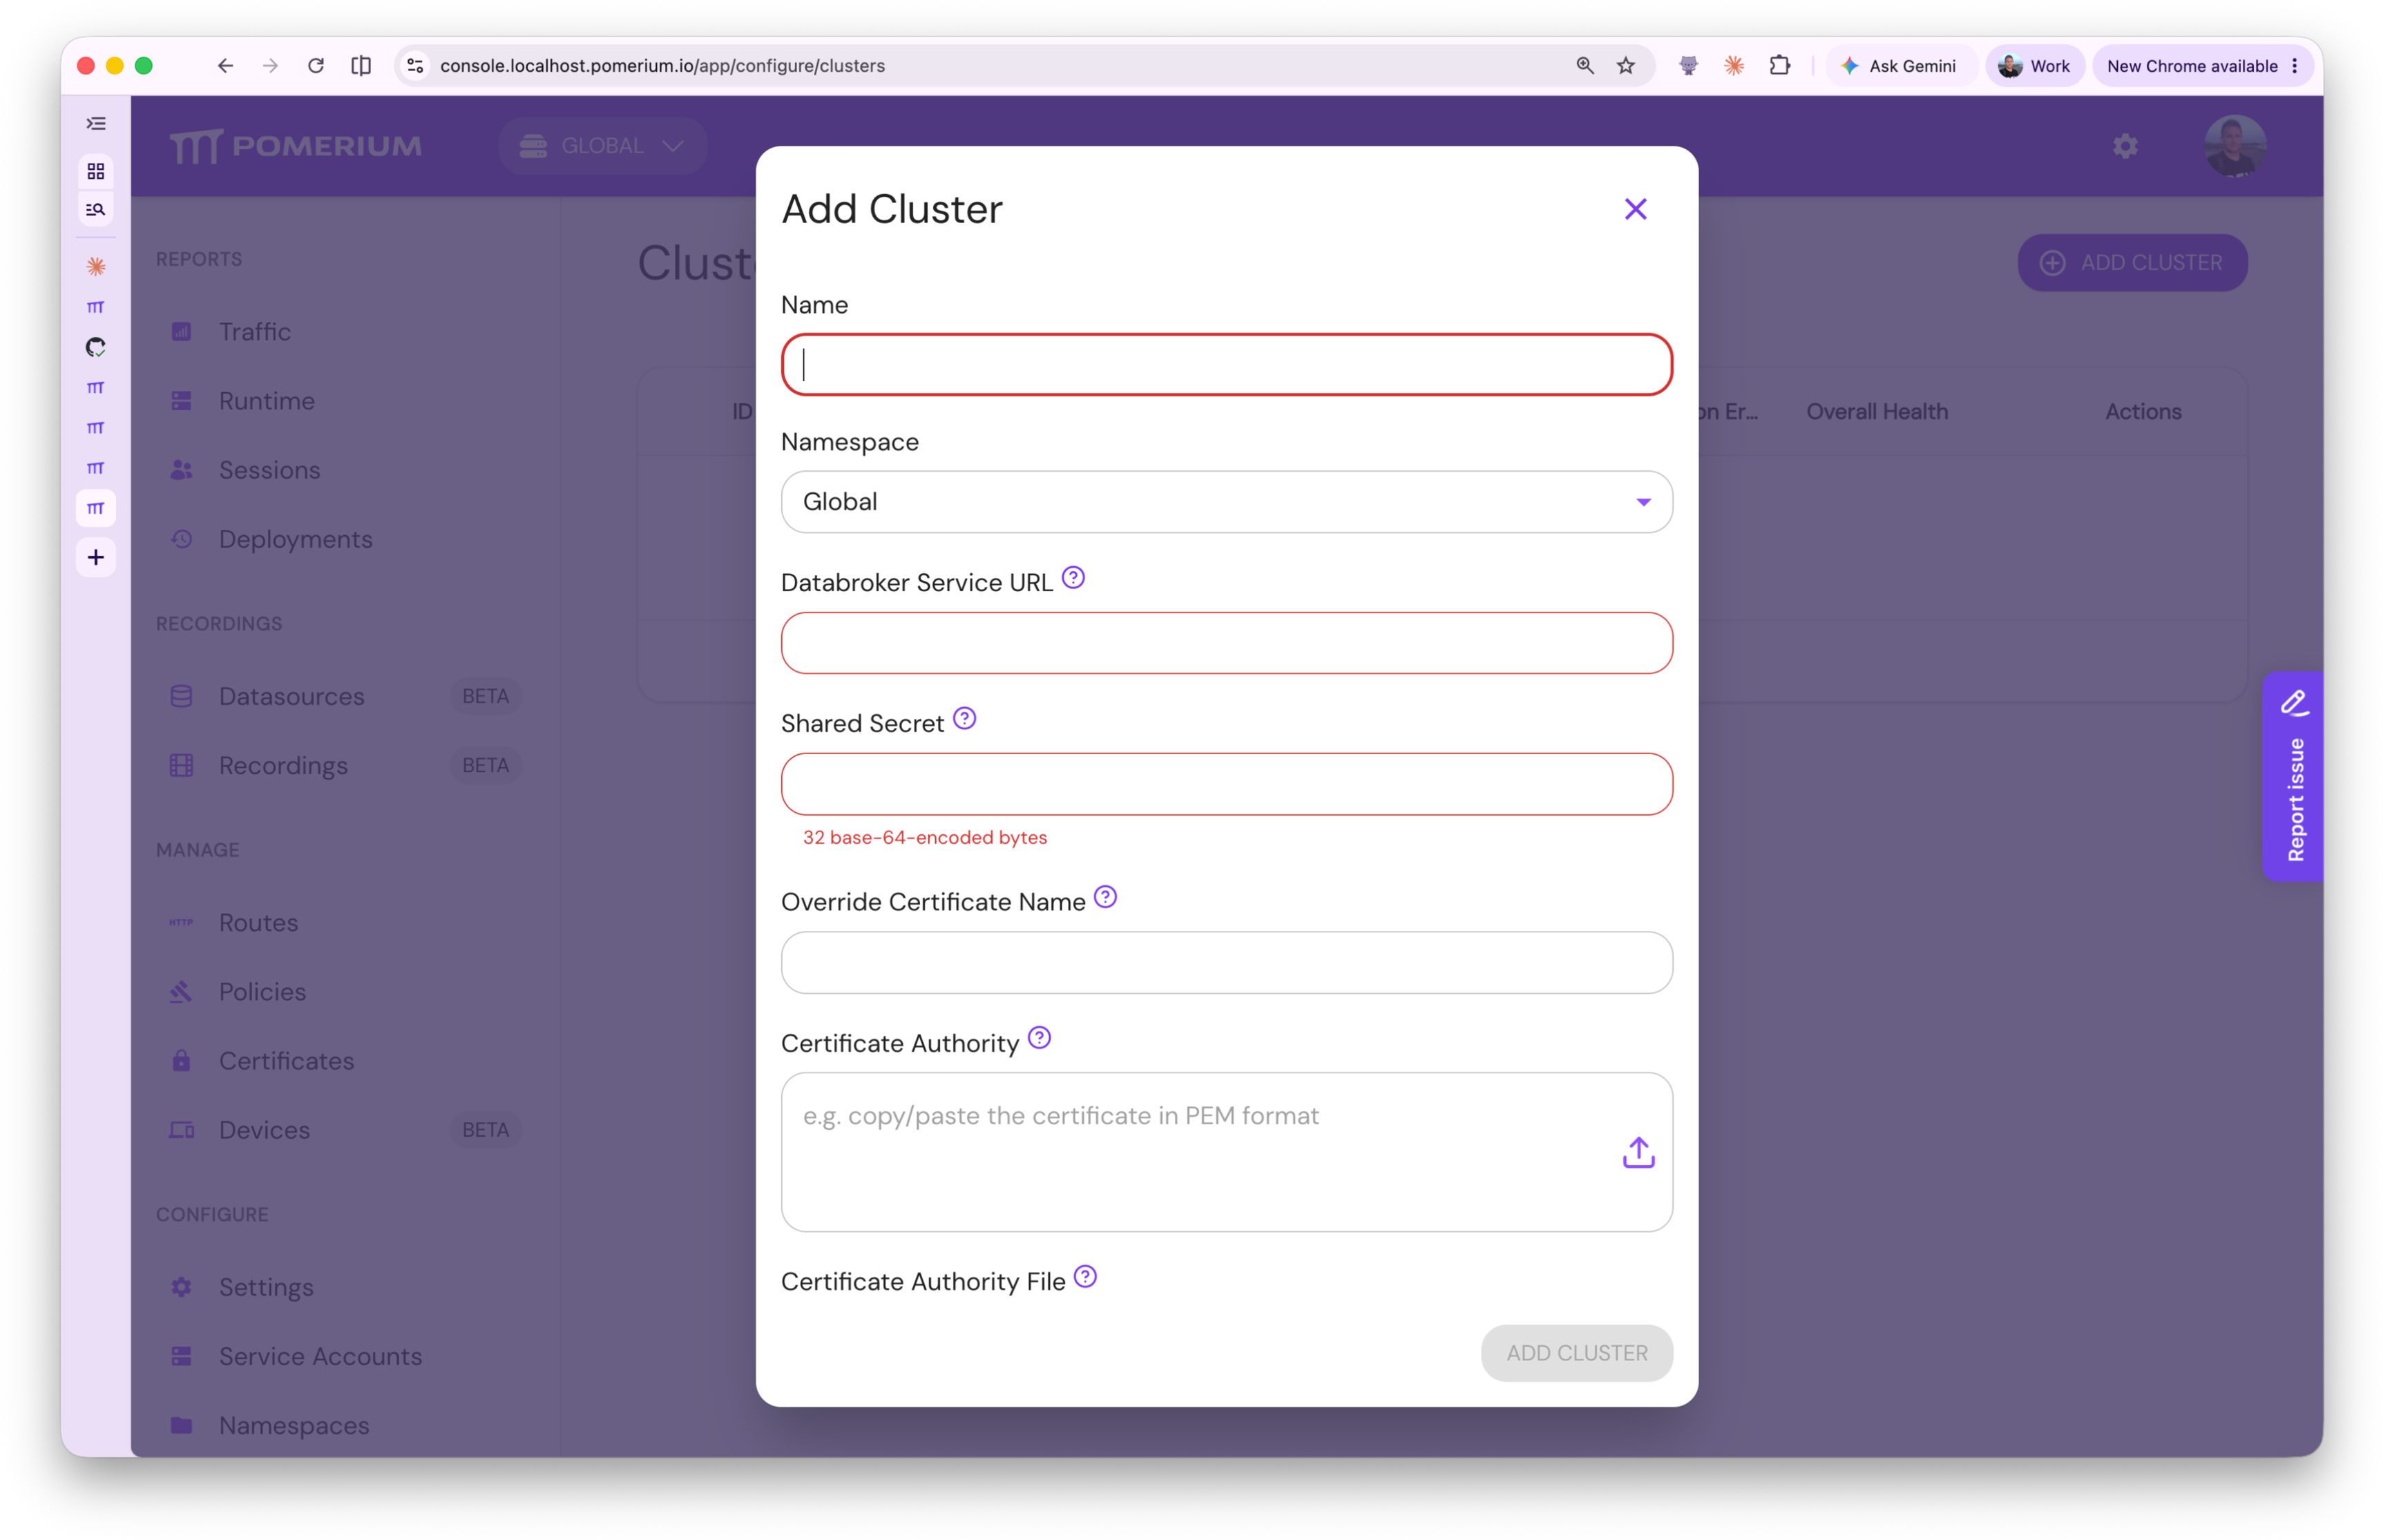Open Routes in sidebar
This screenshot has height=1540, width=2383.
pyautogui.click(x=258, y=922)
